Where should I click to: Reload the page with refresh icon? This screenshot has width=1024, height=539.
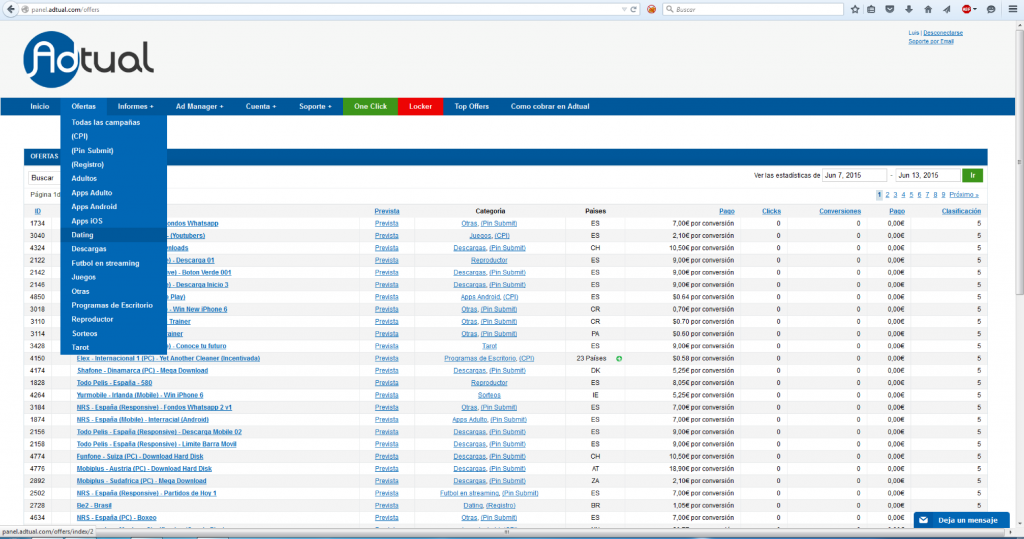point(634,9)
